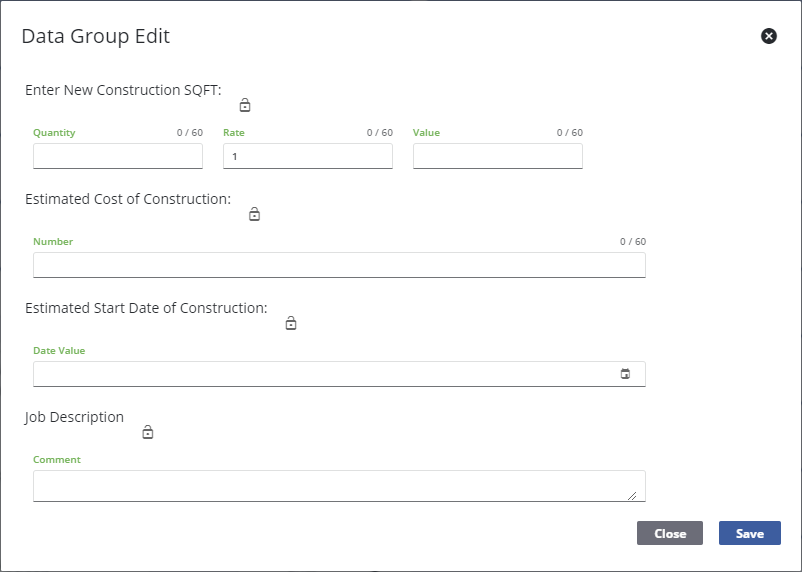Click the Number field for estimated cost
Image resolution: width=802 pixels, height=572 pixels.
coord(339,265)
